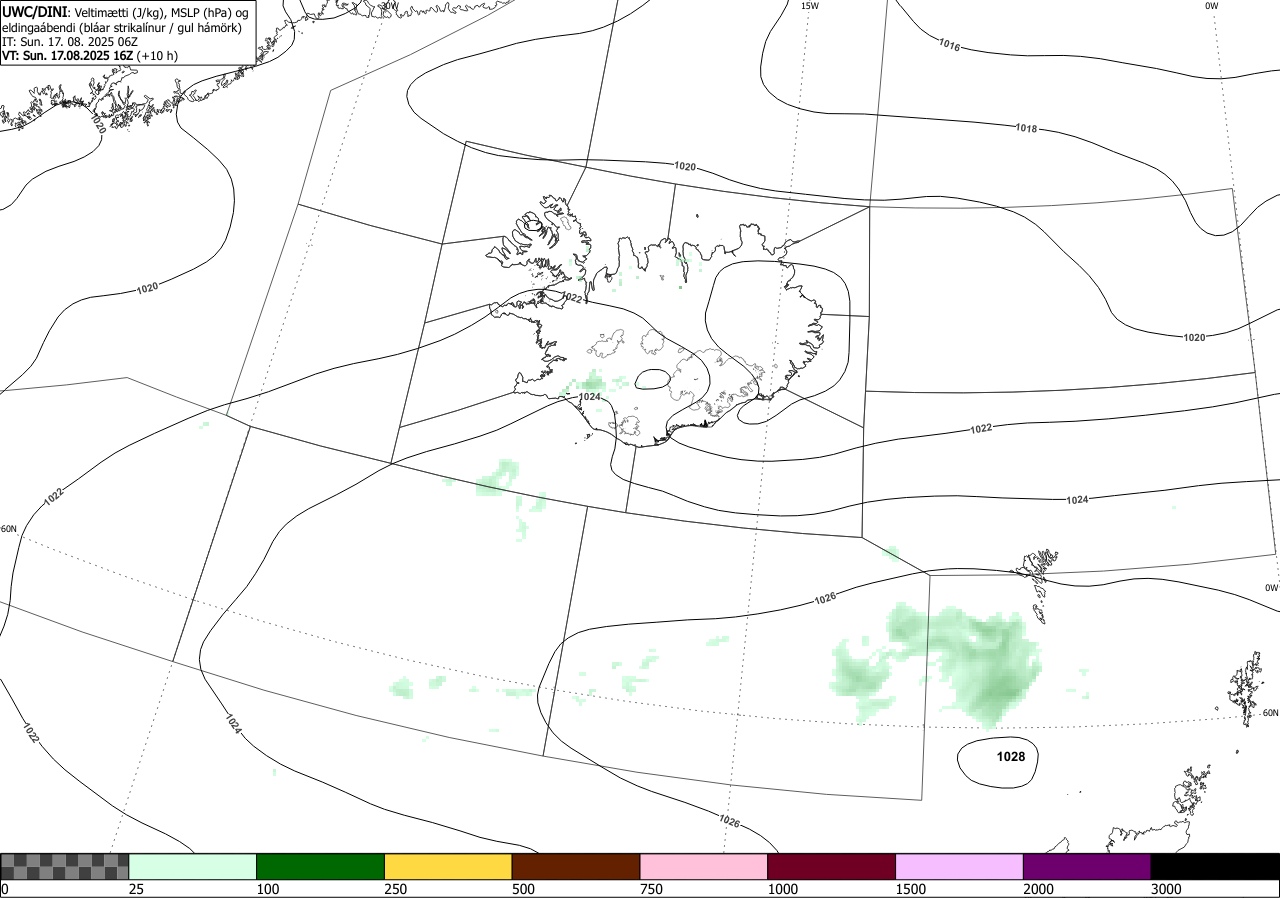This screenshot has width=1280, height=898.
Task: Select the '1016' isobar label
Action: 950,44
